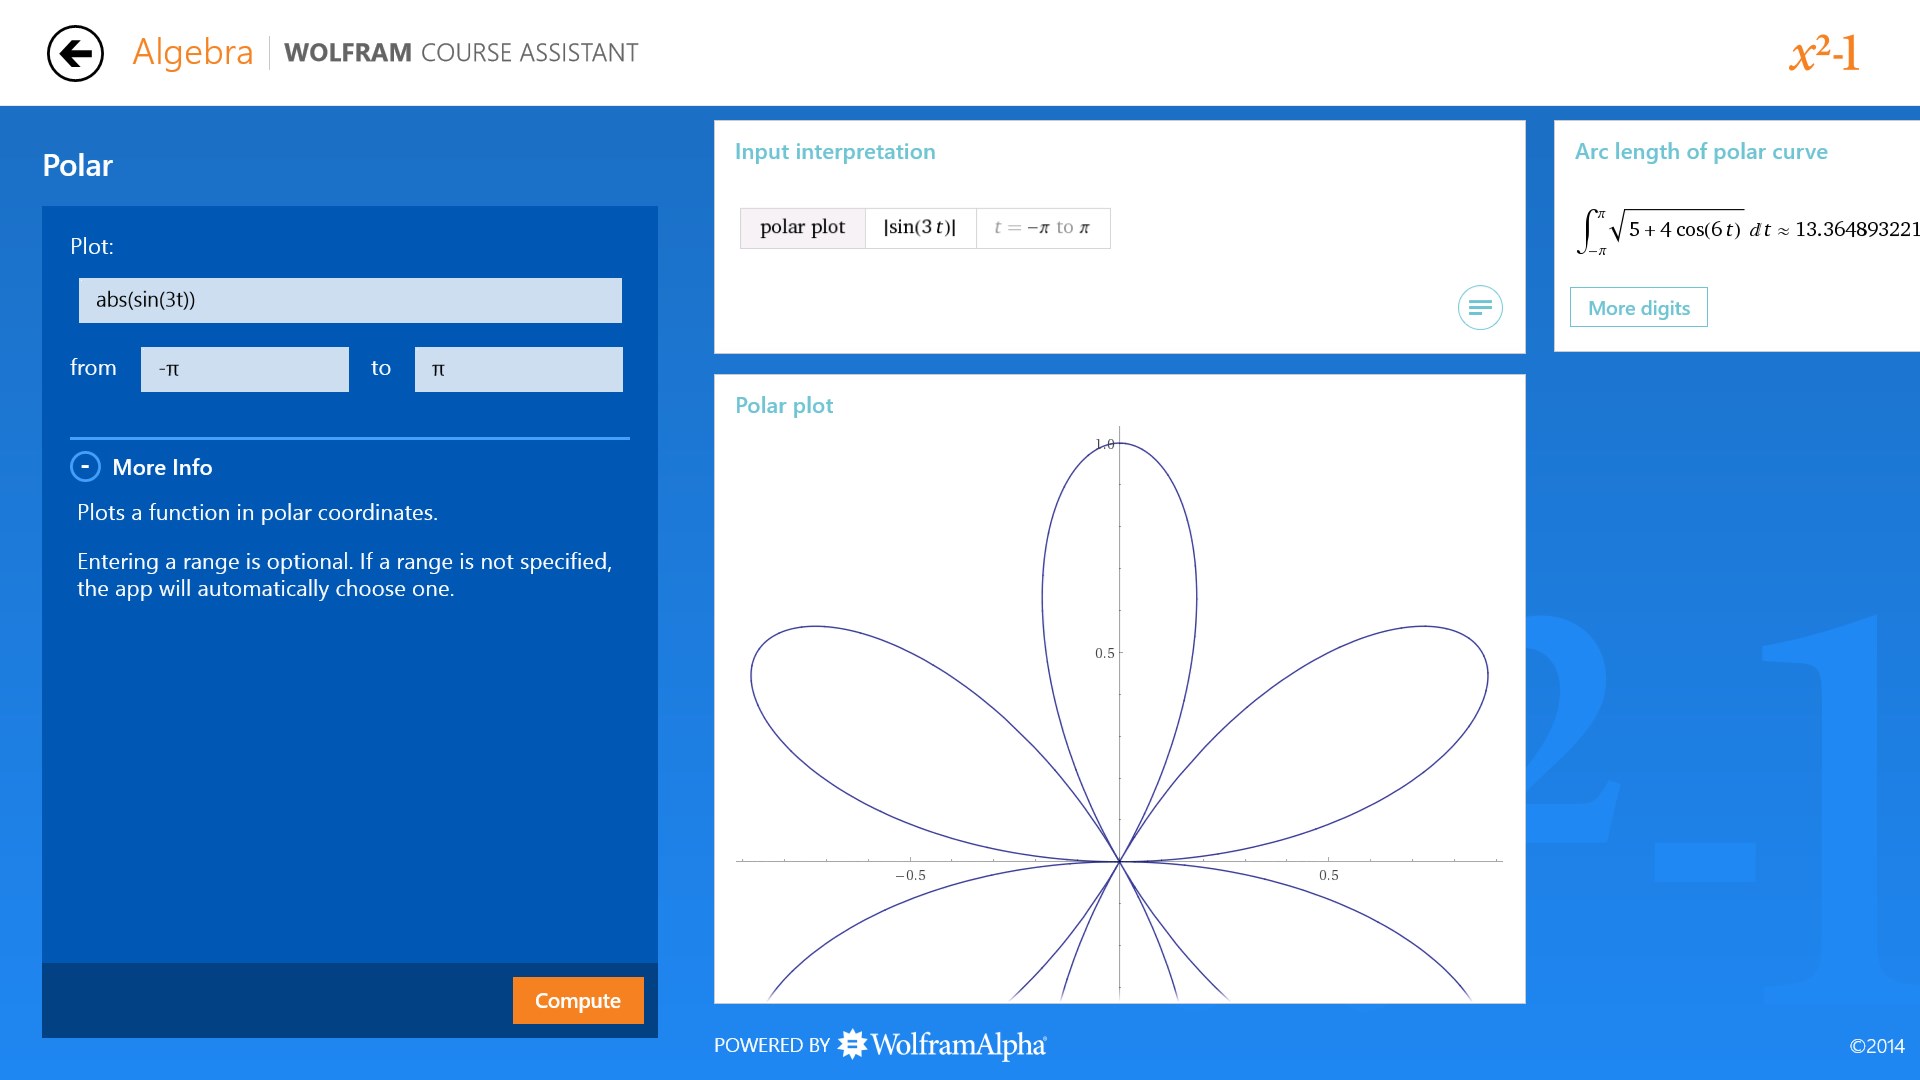Click the 'to' range input with π

click(x=518, y=369)
